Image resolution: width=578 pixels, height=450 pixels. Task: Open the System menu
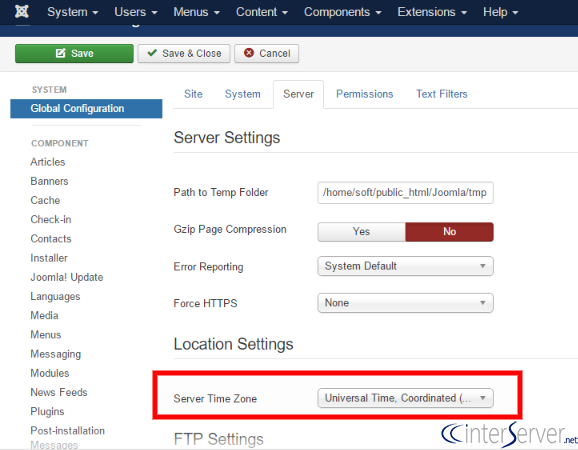click(x=73, y=12)
